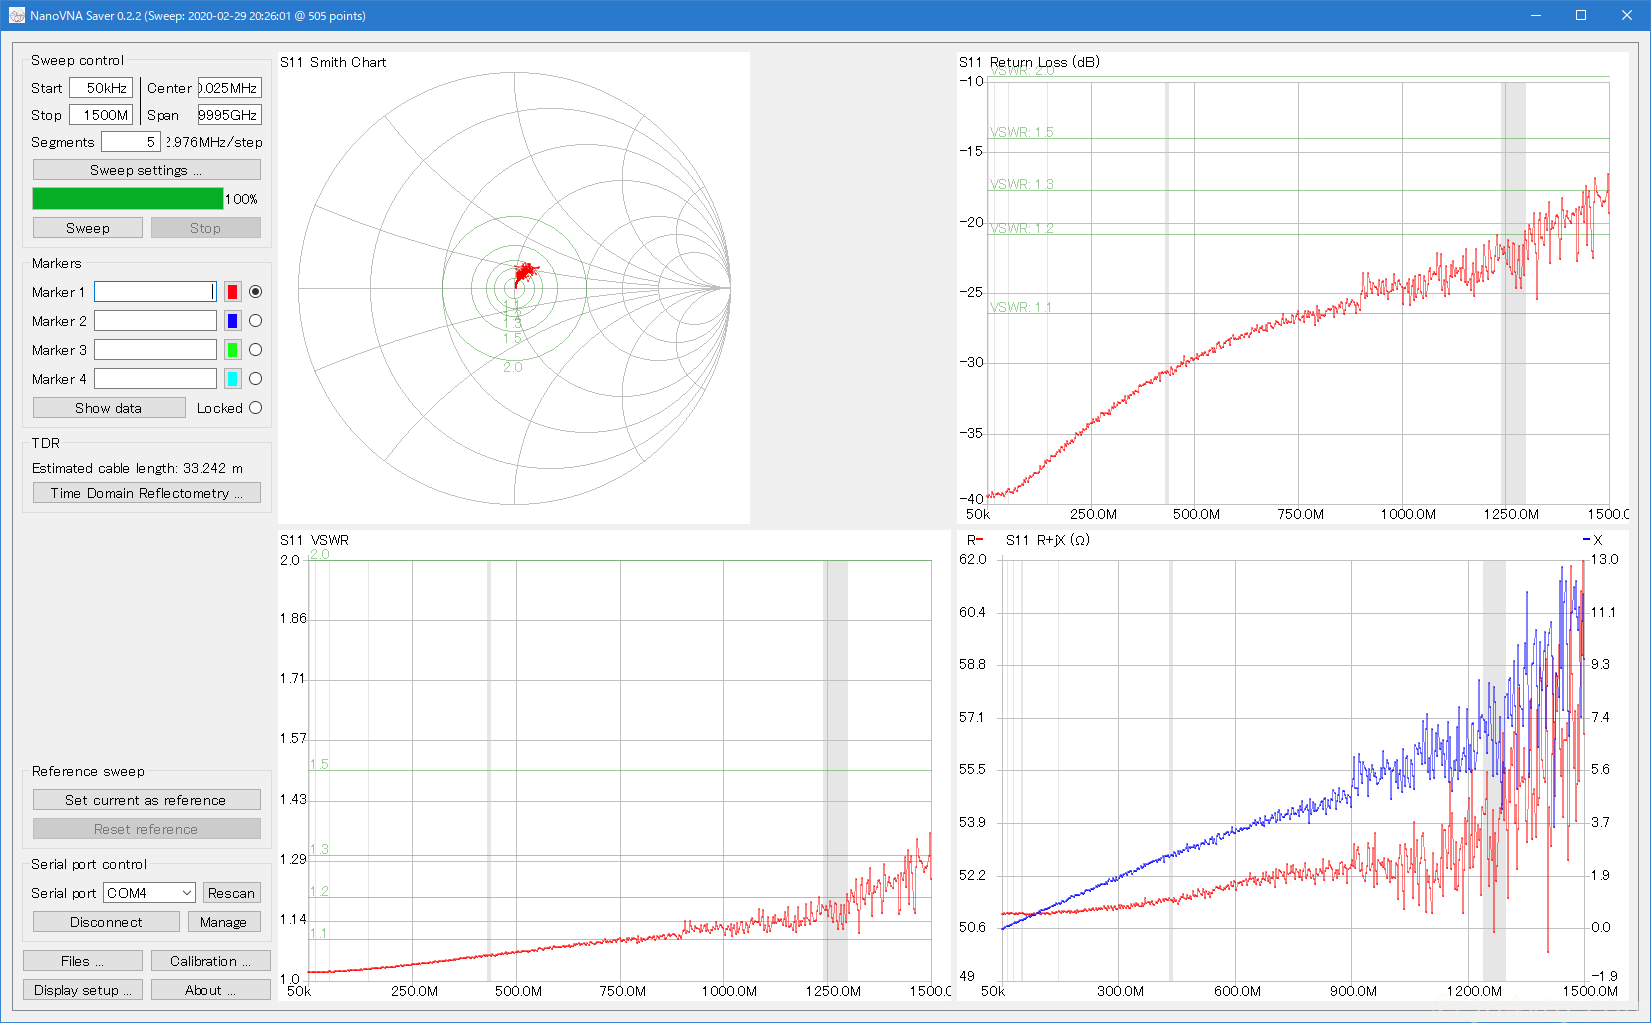Click the green sweep progress bar
1651x1023 pixels.
[x=128, y=199]
